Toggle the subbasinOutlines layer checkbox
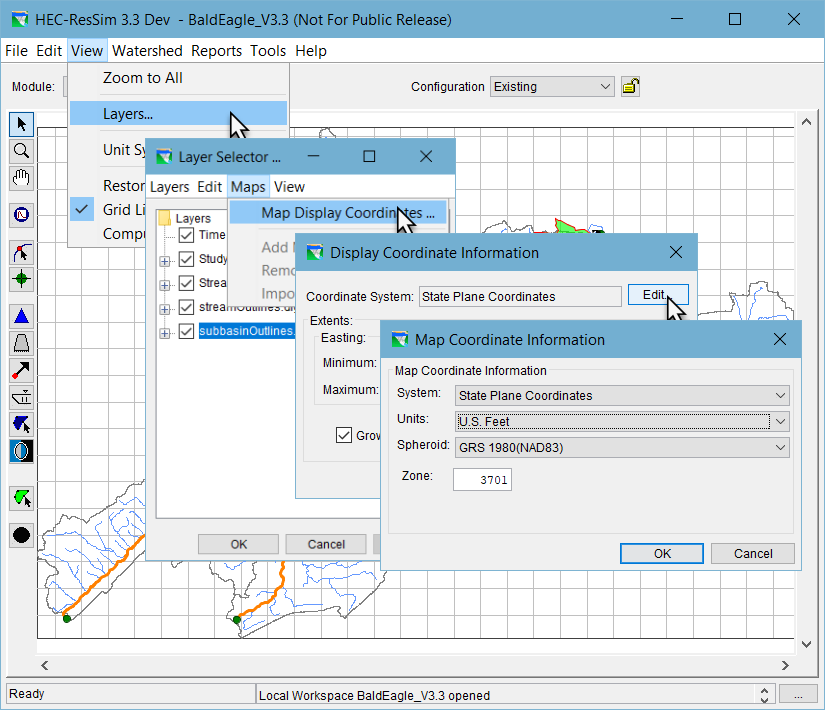The image size is (825, 710). 186,331
